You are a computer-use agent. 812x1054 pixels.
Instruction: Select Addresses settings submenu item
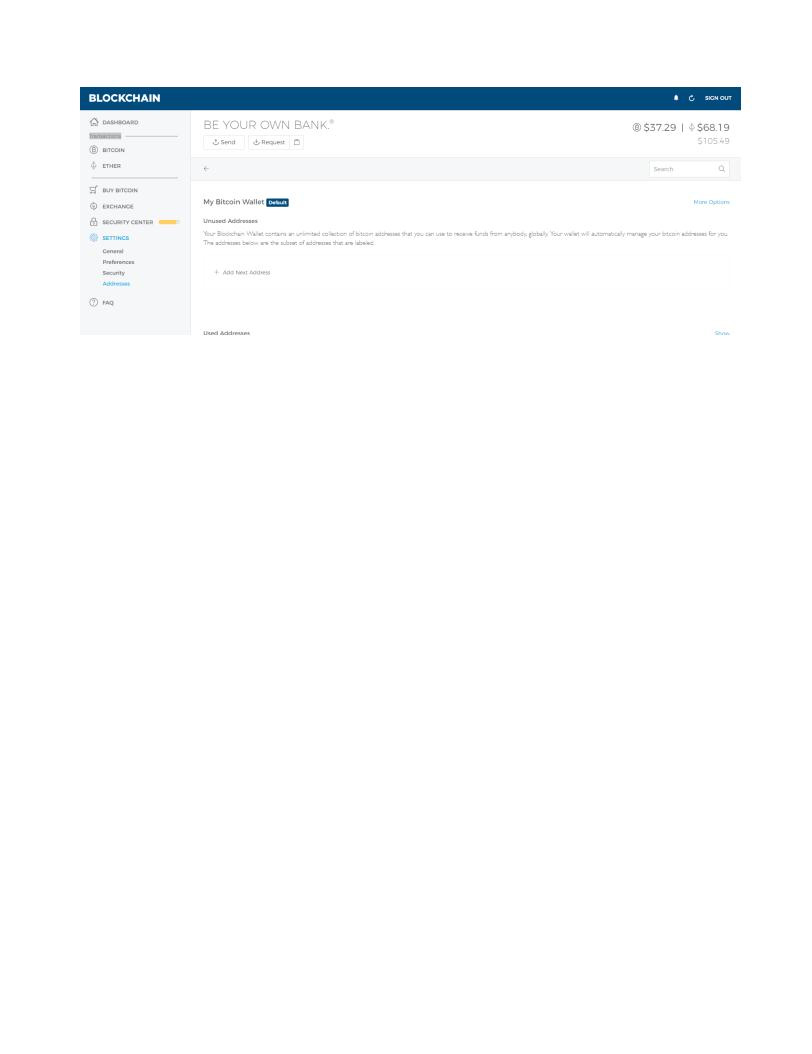click(116, 284)
